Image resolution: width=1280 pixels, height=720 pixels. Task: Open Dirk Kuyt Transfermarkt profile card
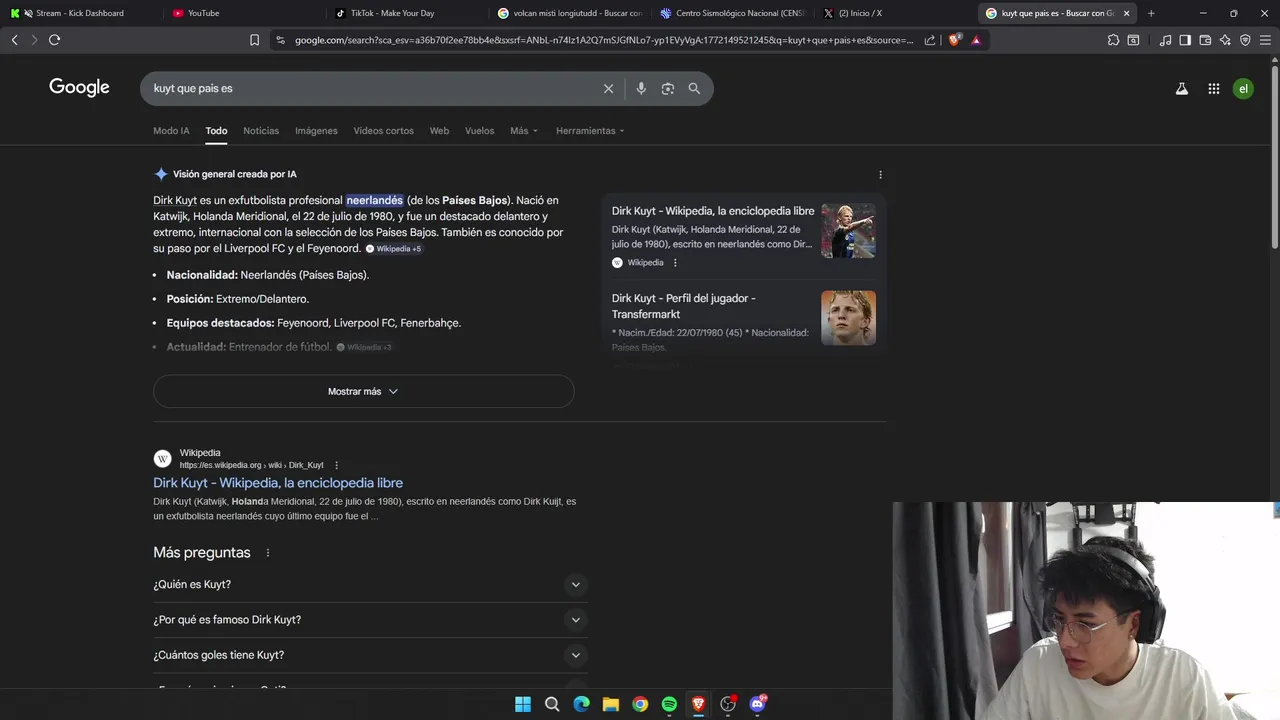743,322
